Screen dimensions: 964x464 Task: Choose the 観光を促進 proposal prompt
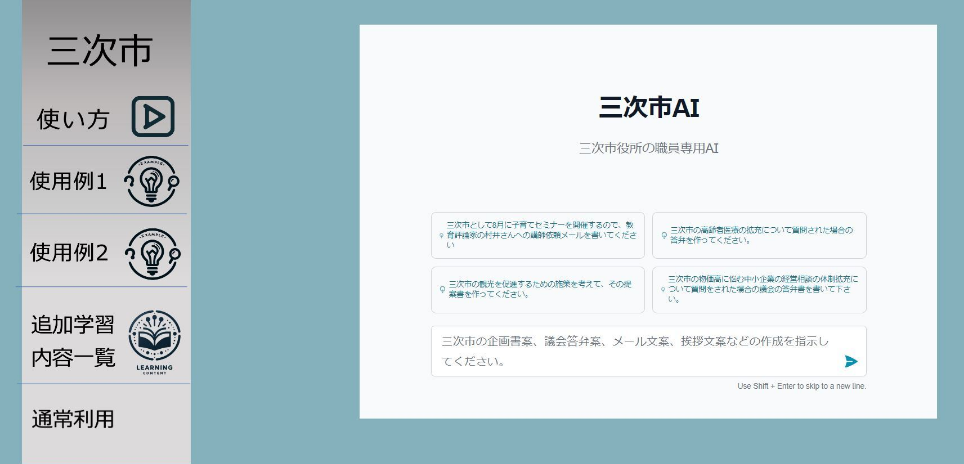[540, 290]
